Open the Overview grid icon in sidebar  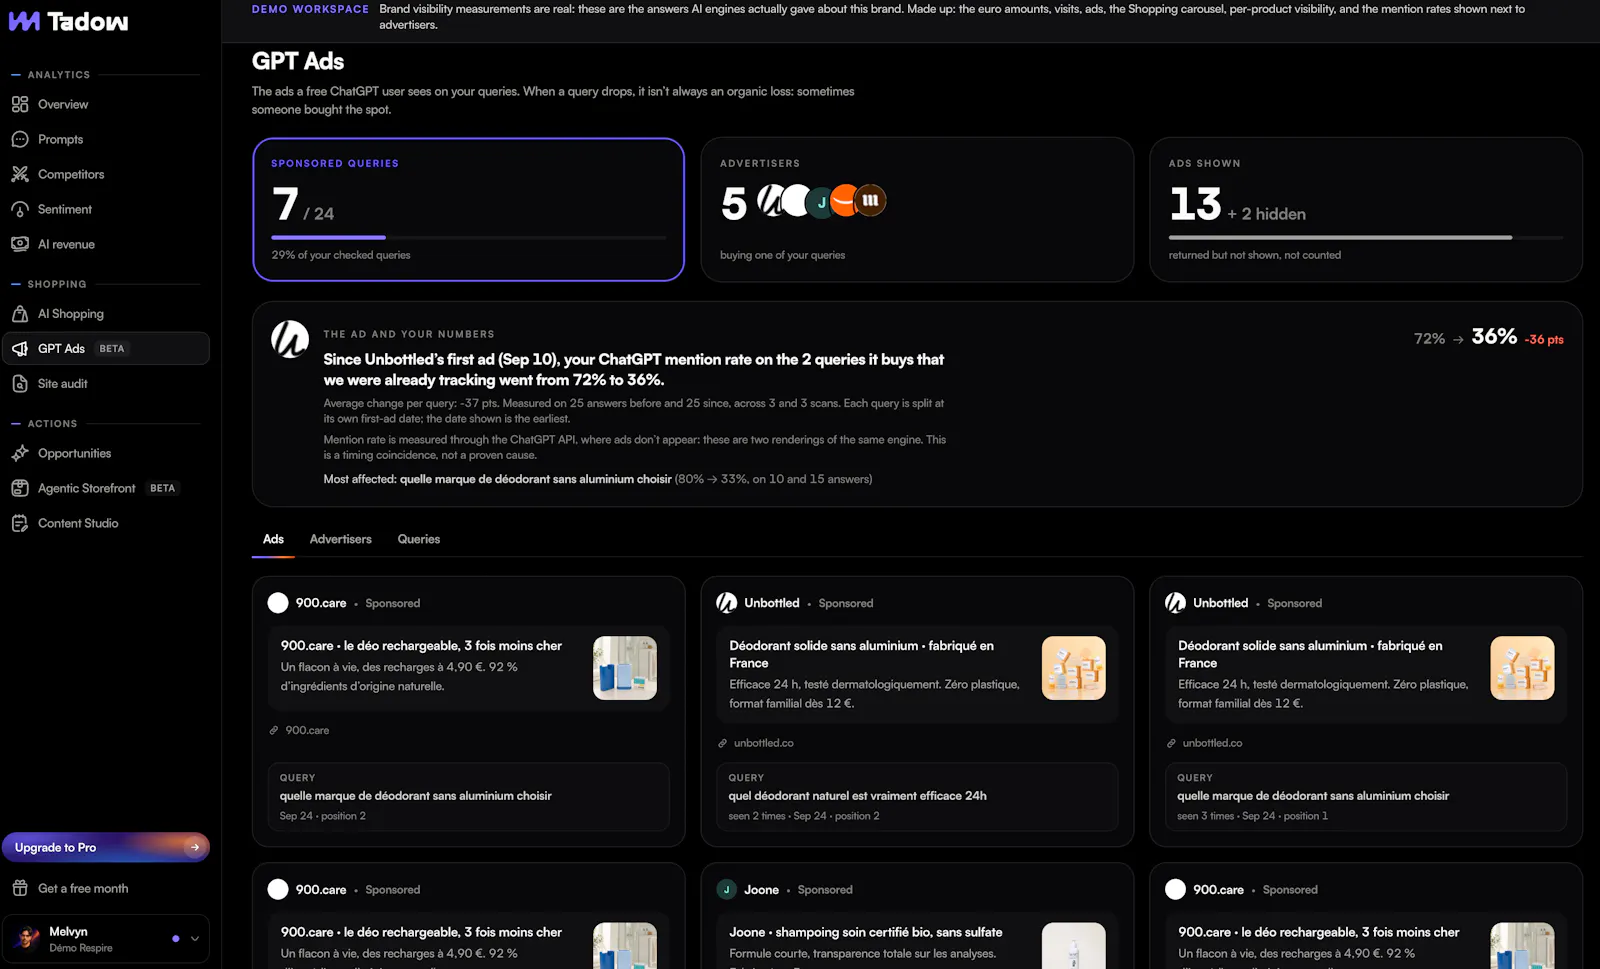[20, 104]
